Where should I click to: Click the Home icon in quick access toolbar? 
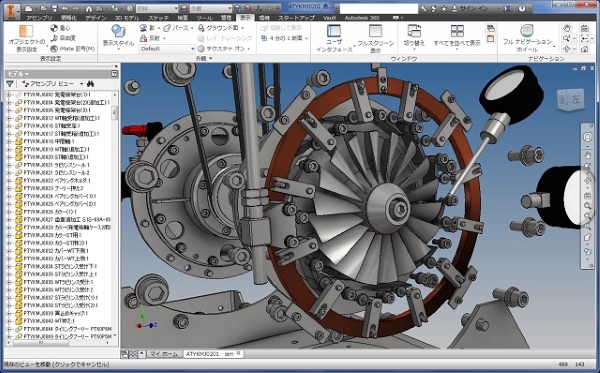tap(89, 8)
